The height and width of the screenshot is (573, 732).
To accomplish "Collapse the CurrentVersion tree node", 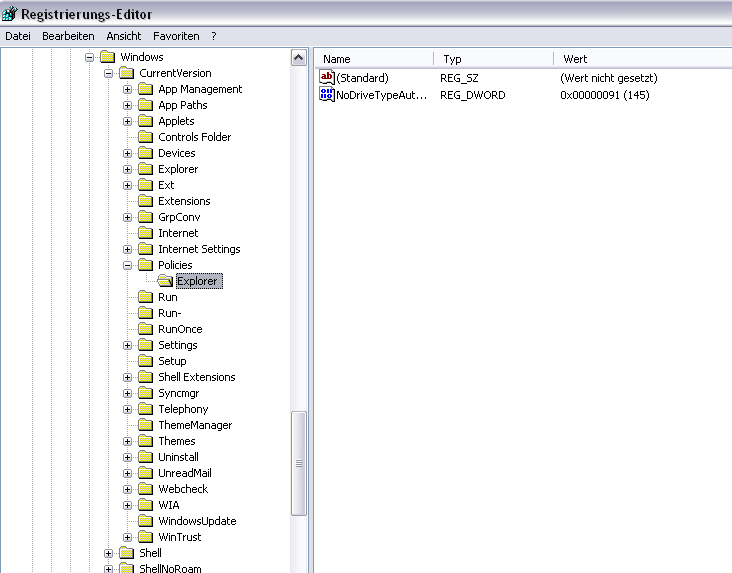I will coord(108,73).
